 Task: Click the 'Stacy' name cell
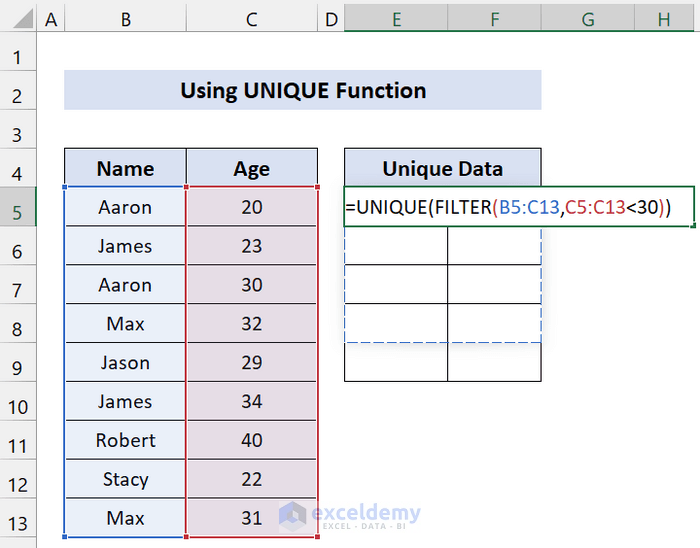point(125,479)
